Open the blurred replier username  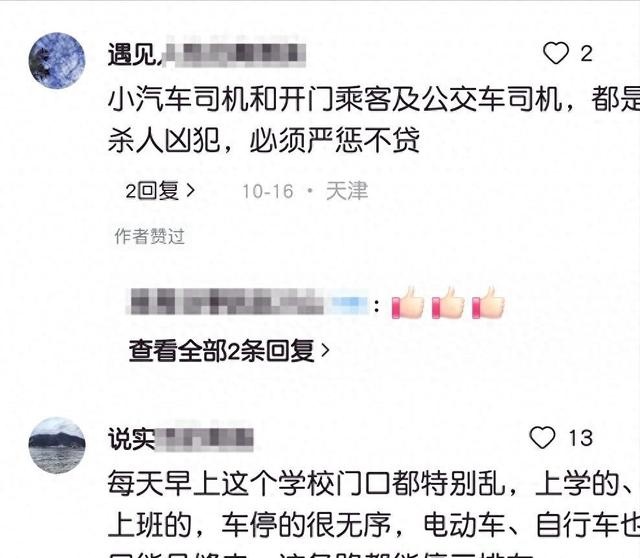(x=248, y=302)
